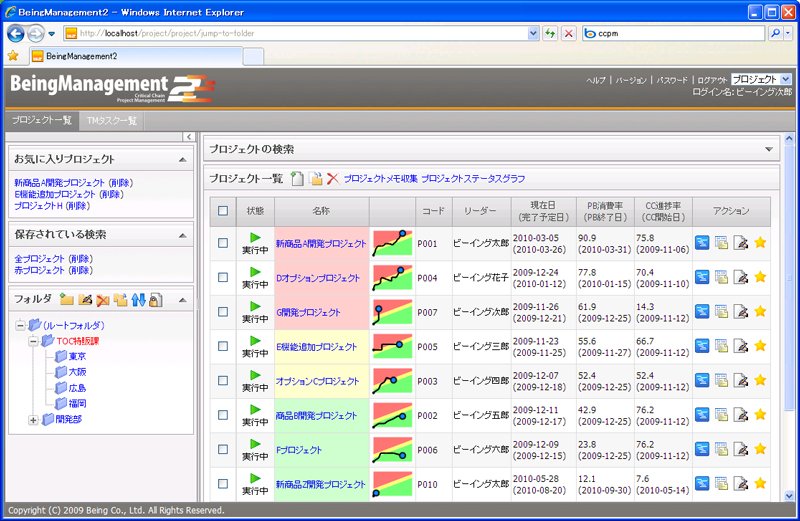Click the ヘルプ header menu item
This screenshot has width=800, height=521.
pyautogui.click(x=596, y=80)
